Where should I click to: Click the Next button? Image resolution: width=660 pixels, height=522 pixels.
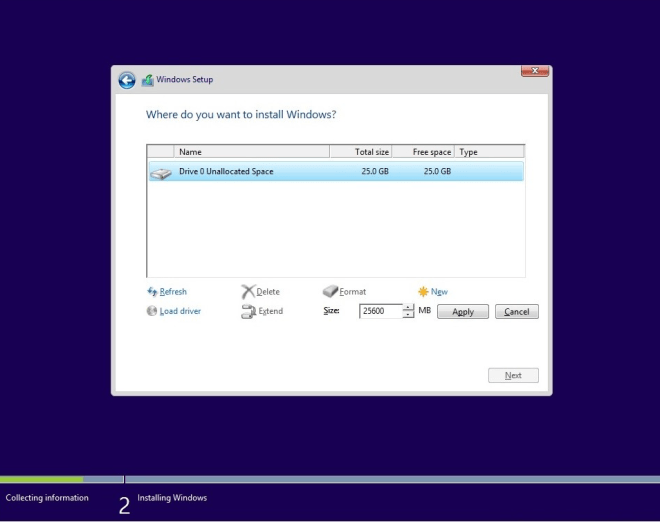click(513, 376)
